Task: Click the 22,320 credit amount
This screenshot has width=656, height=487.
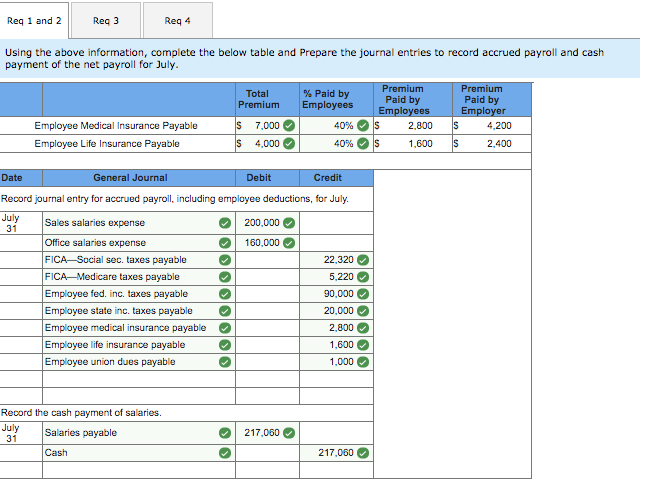Action: click(336, 260)
